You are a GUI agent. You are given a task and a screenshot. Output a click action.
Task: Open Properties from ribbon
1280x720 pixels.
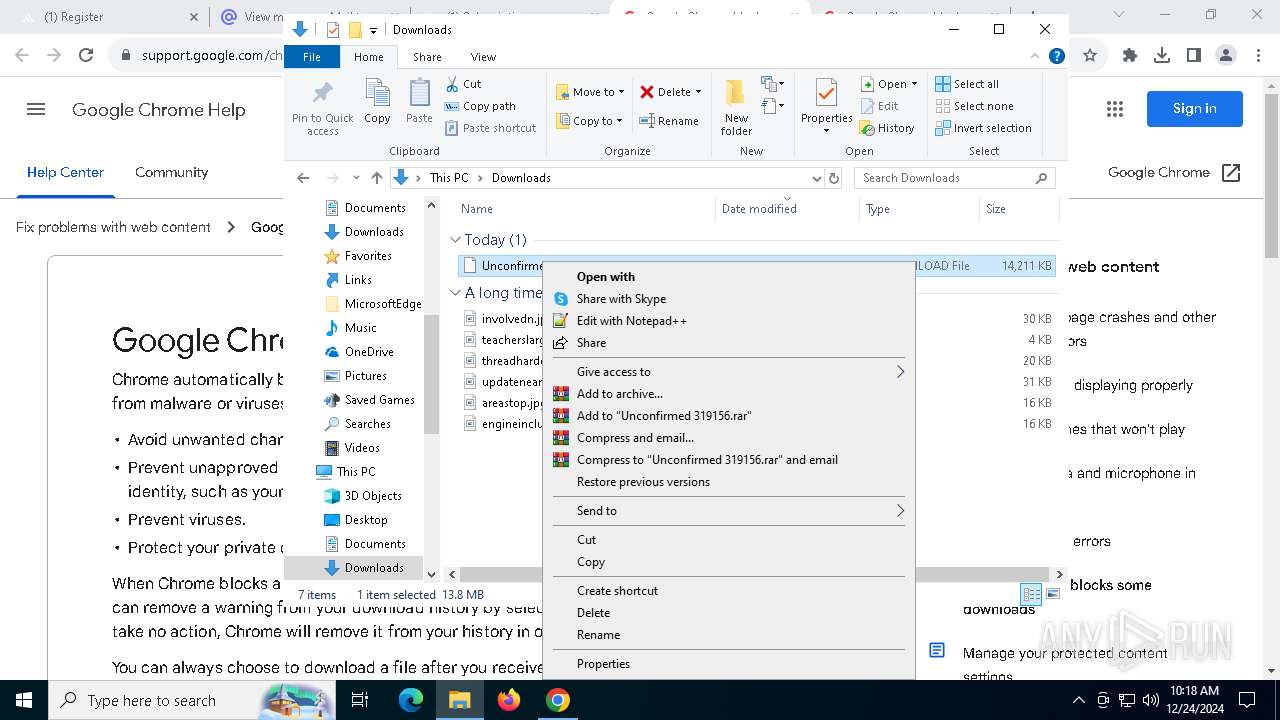[826, 107]
